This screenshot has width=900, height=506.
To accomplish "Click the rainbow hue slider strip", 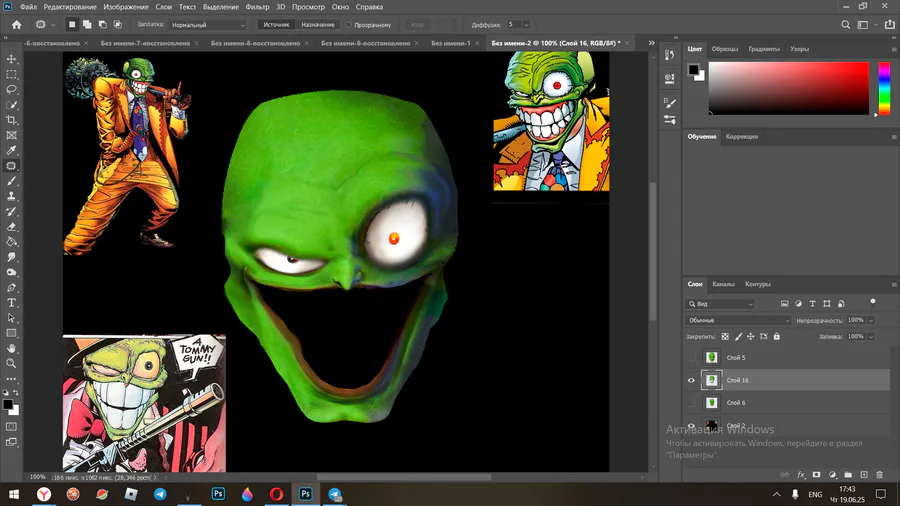I will point(885,88).
